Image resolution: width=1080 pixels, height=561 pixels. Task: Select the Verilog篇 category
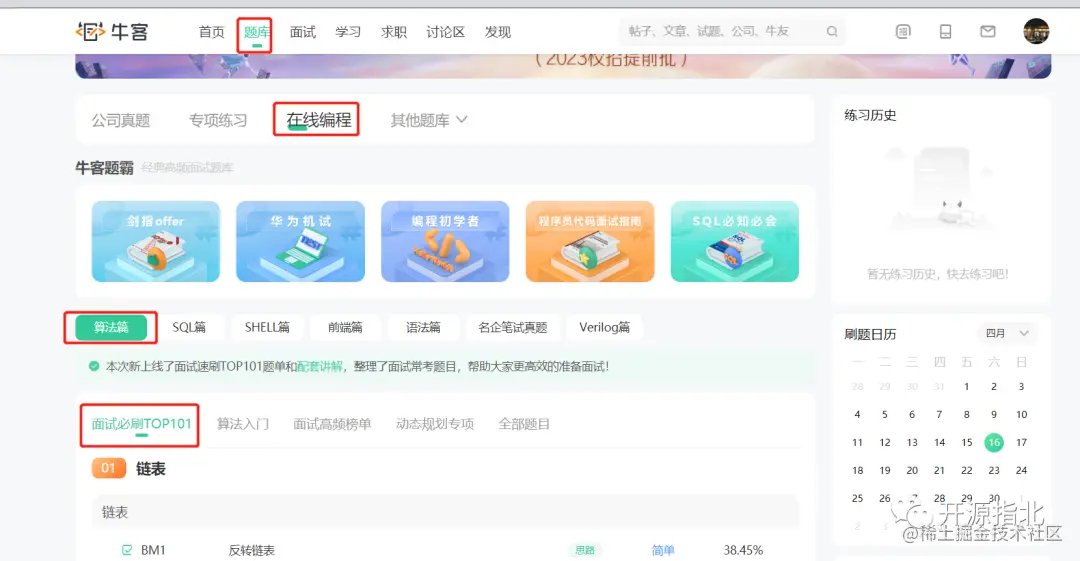click(x=604, y=327)
